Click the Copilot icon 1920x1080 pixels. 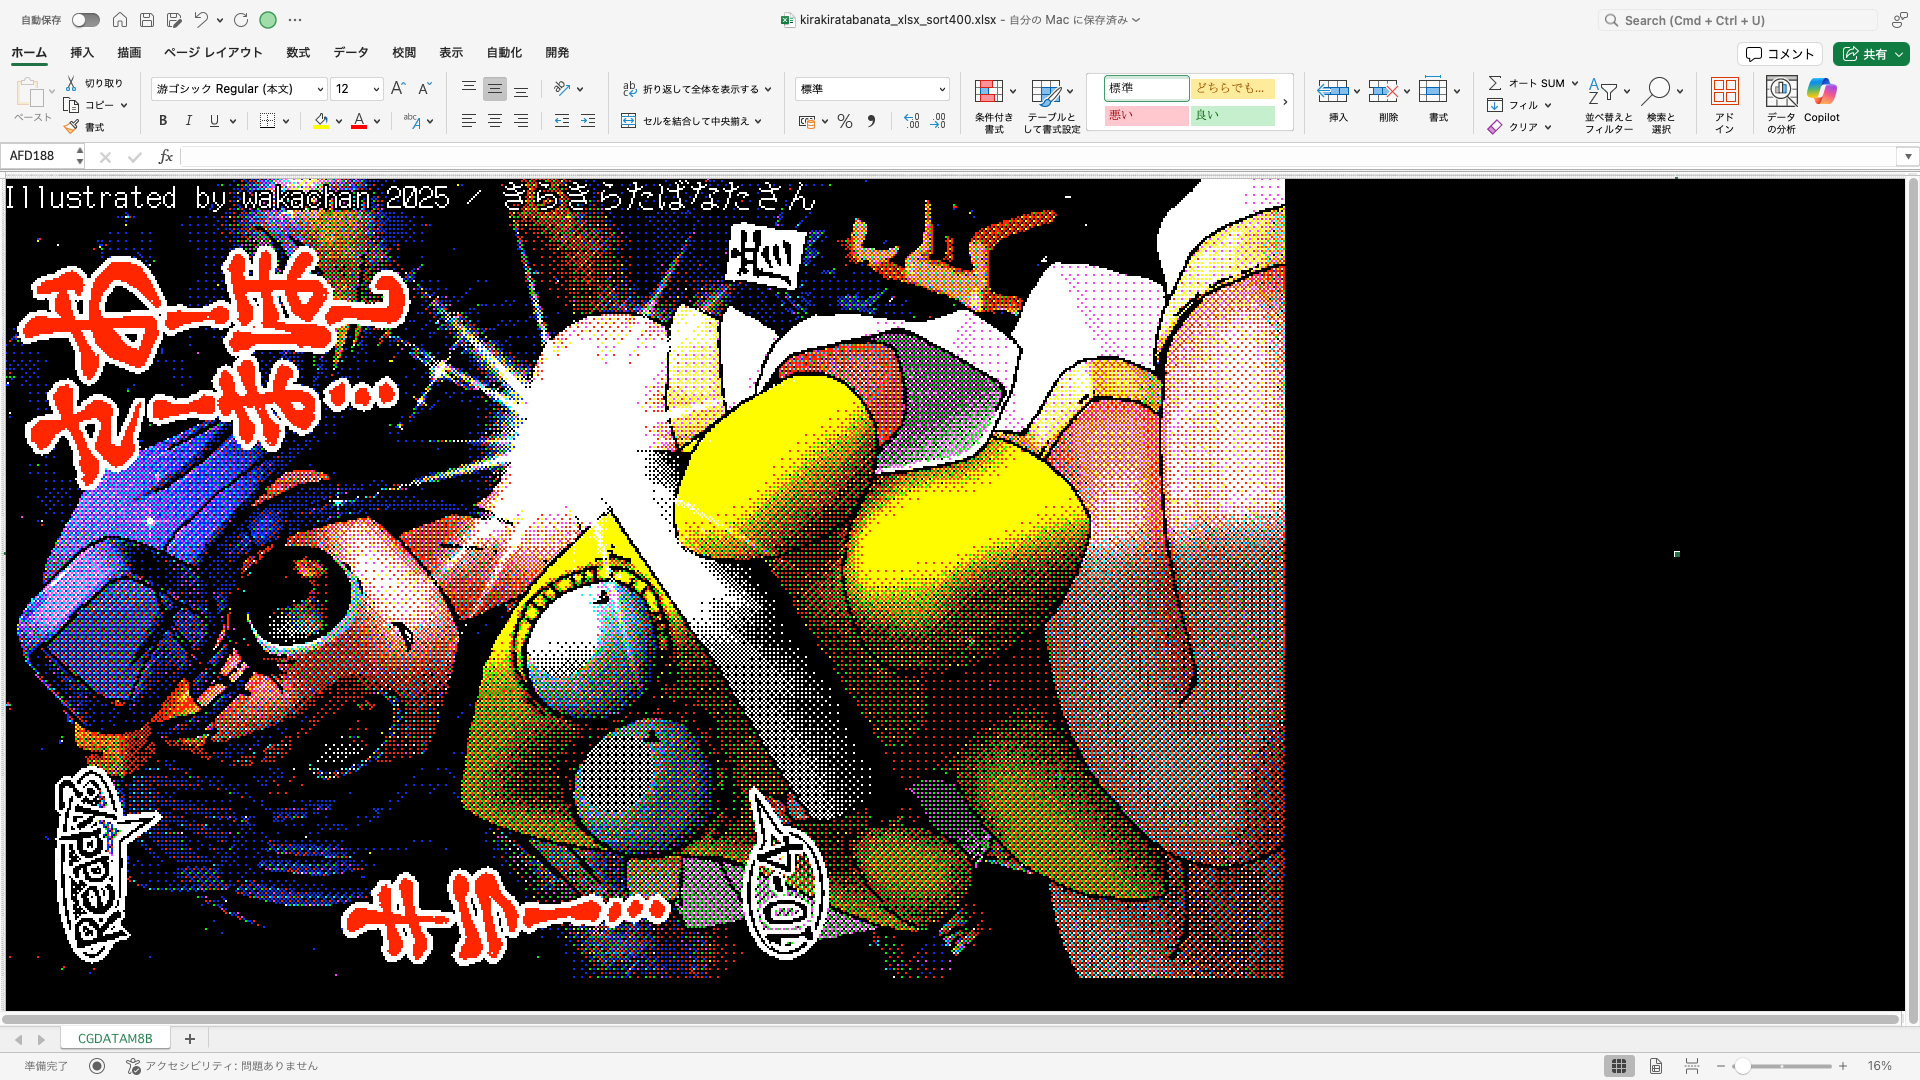tap(1822, 92)
